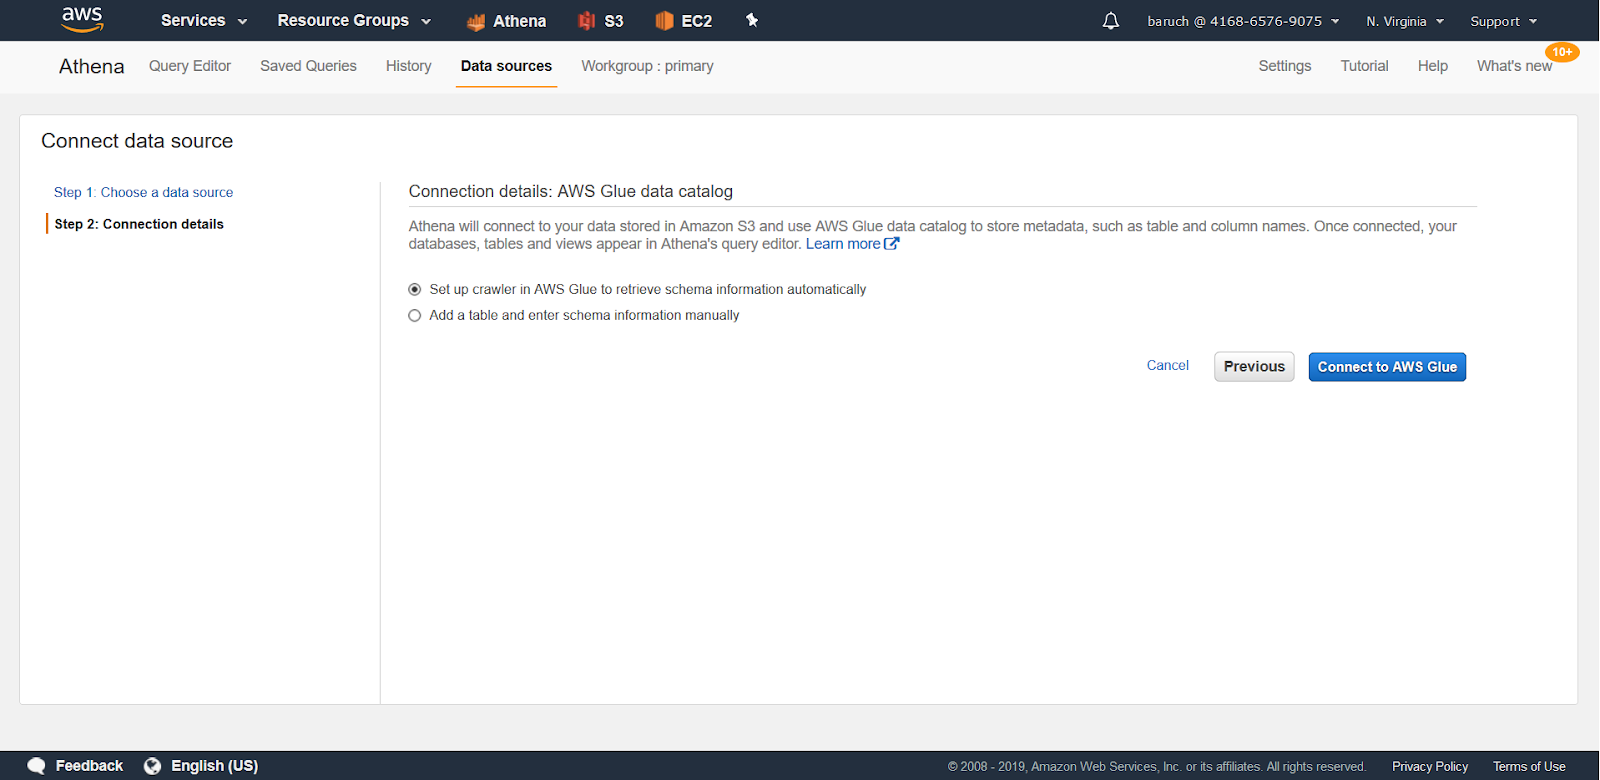The height and width of the screenshot is (780, 1600).
Task: Click the Feedback speech bubble icon
Action: point(36,766)
